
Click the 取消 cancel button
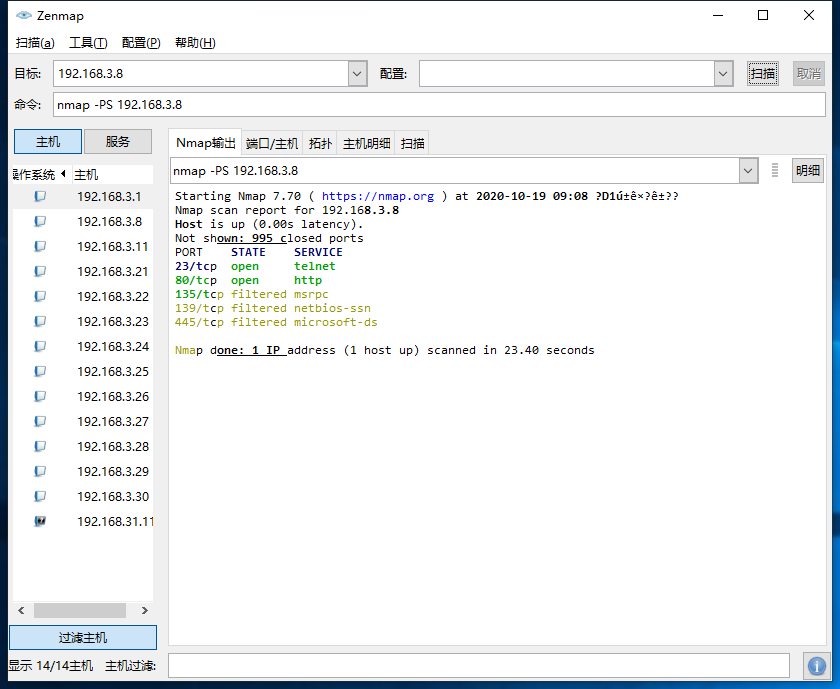tap(808, 73)
